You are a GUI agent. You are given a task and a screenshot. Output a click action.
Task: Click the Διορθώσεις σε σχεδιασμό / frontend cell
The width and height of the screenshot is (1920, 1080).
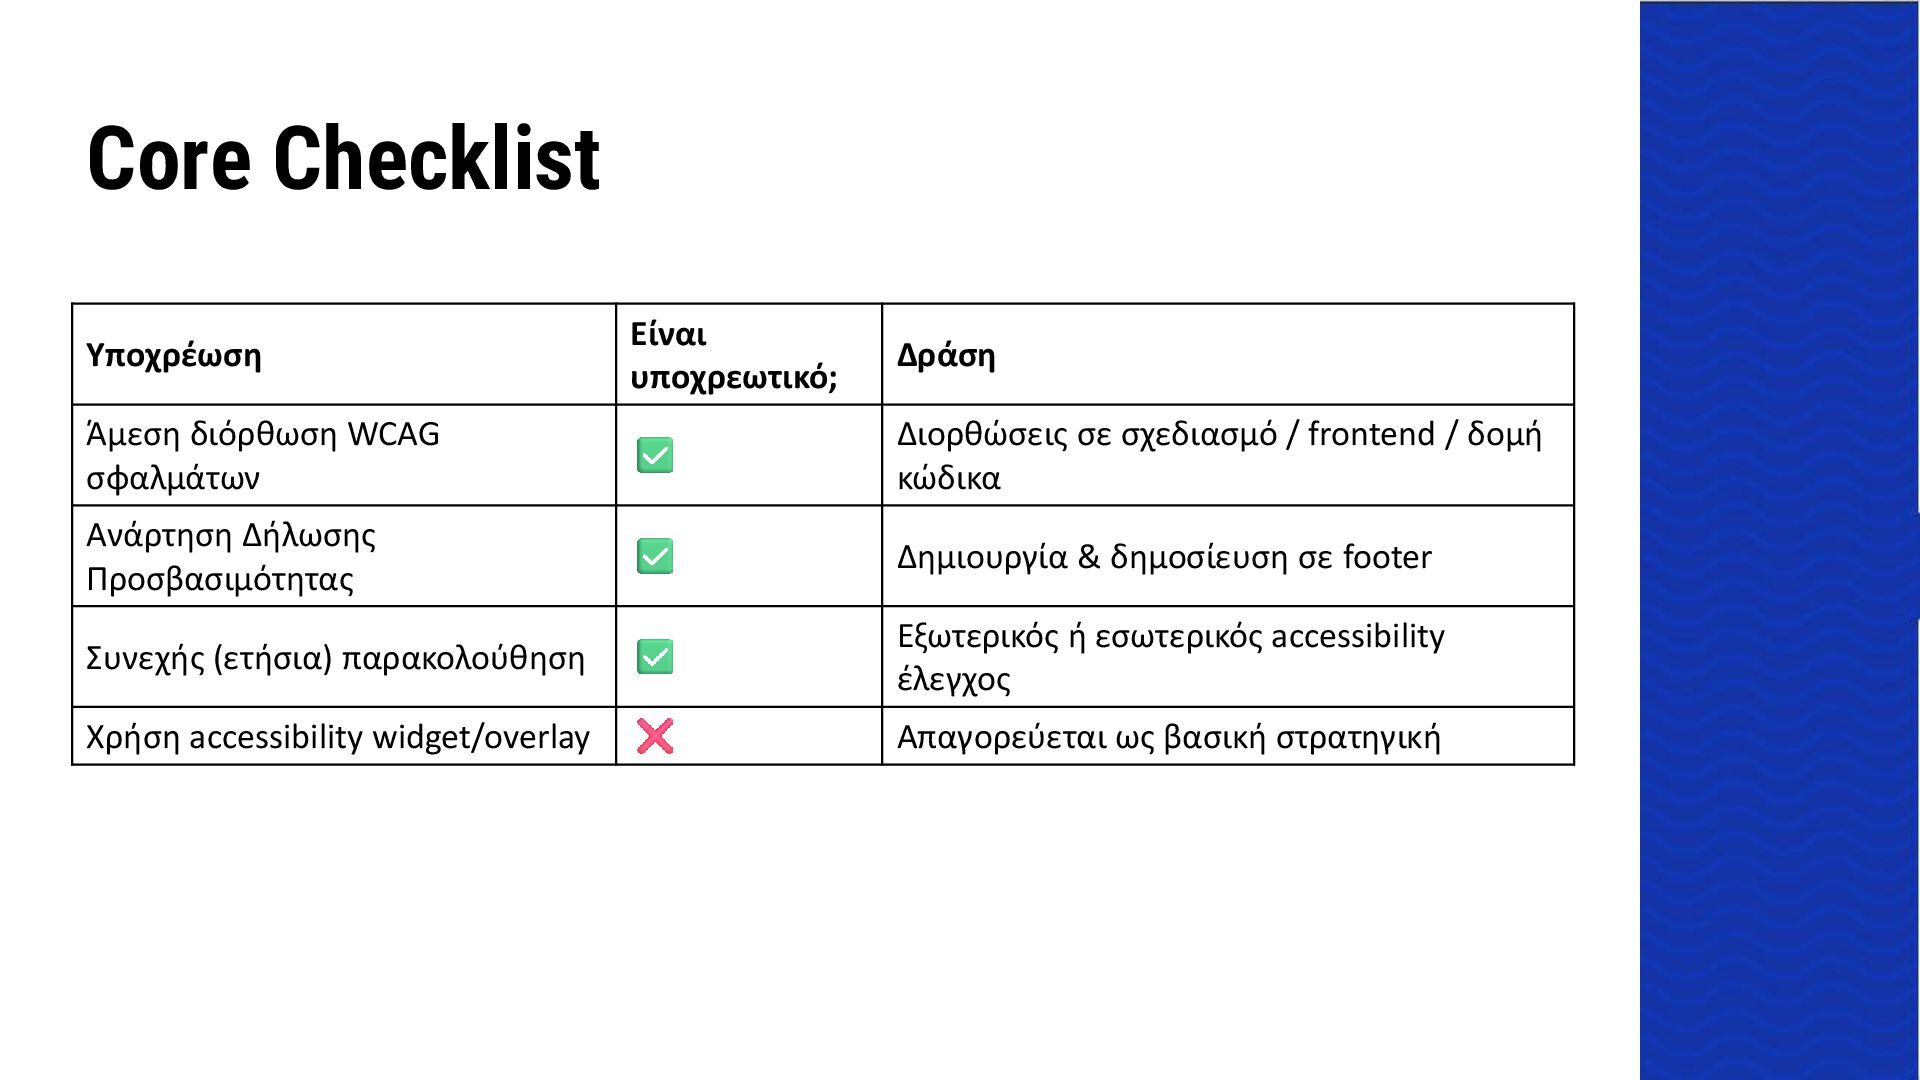(1228, 455)
